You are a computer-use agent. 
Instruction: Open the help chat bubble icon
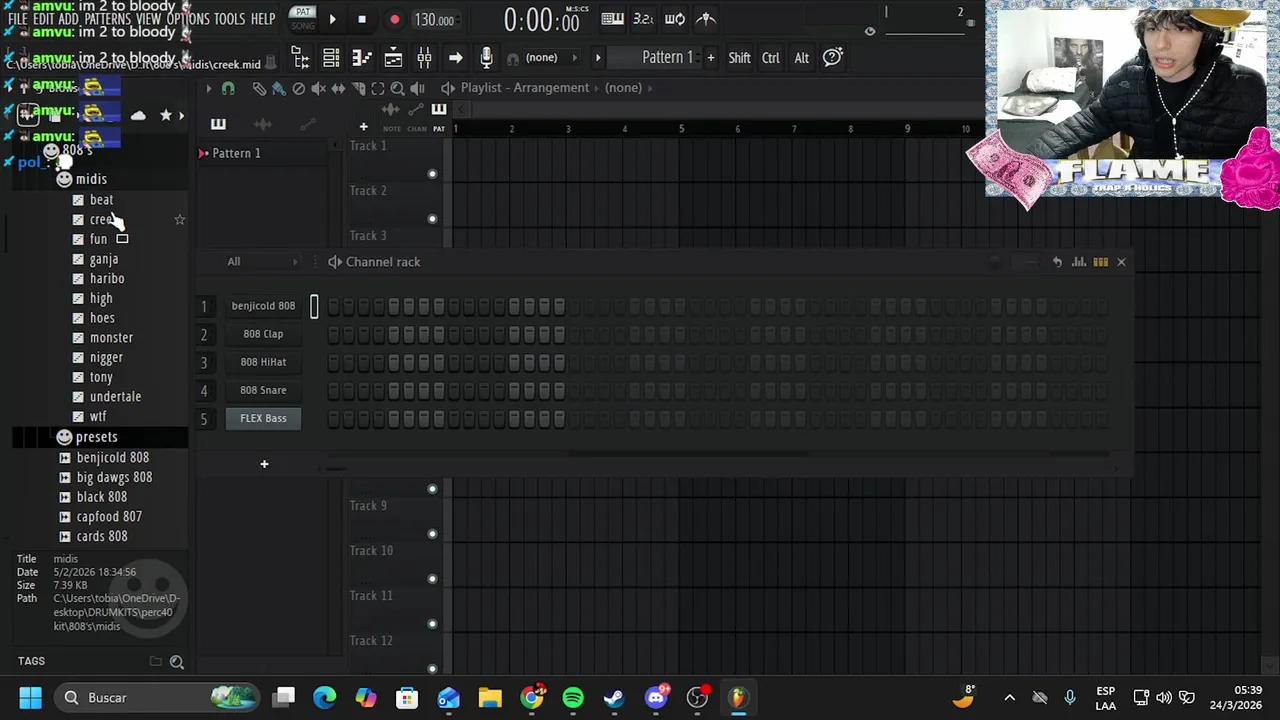tap(832, 58)
